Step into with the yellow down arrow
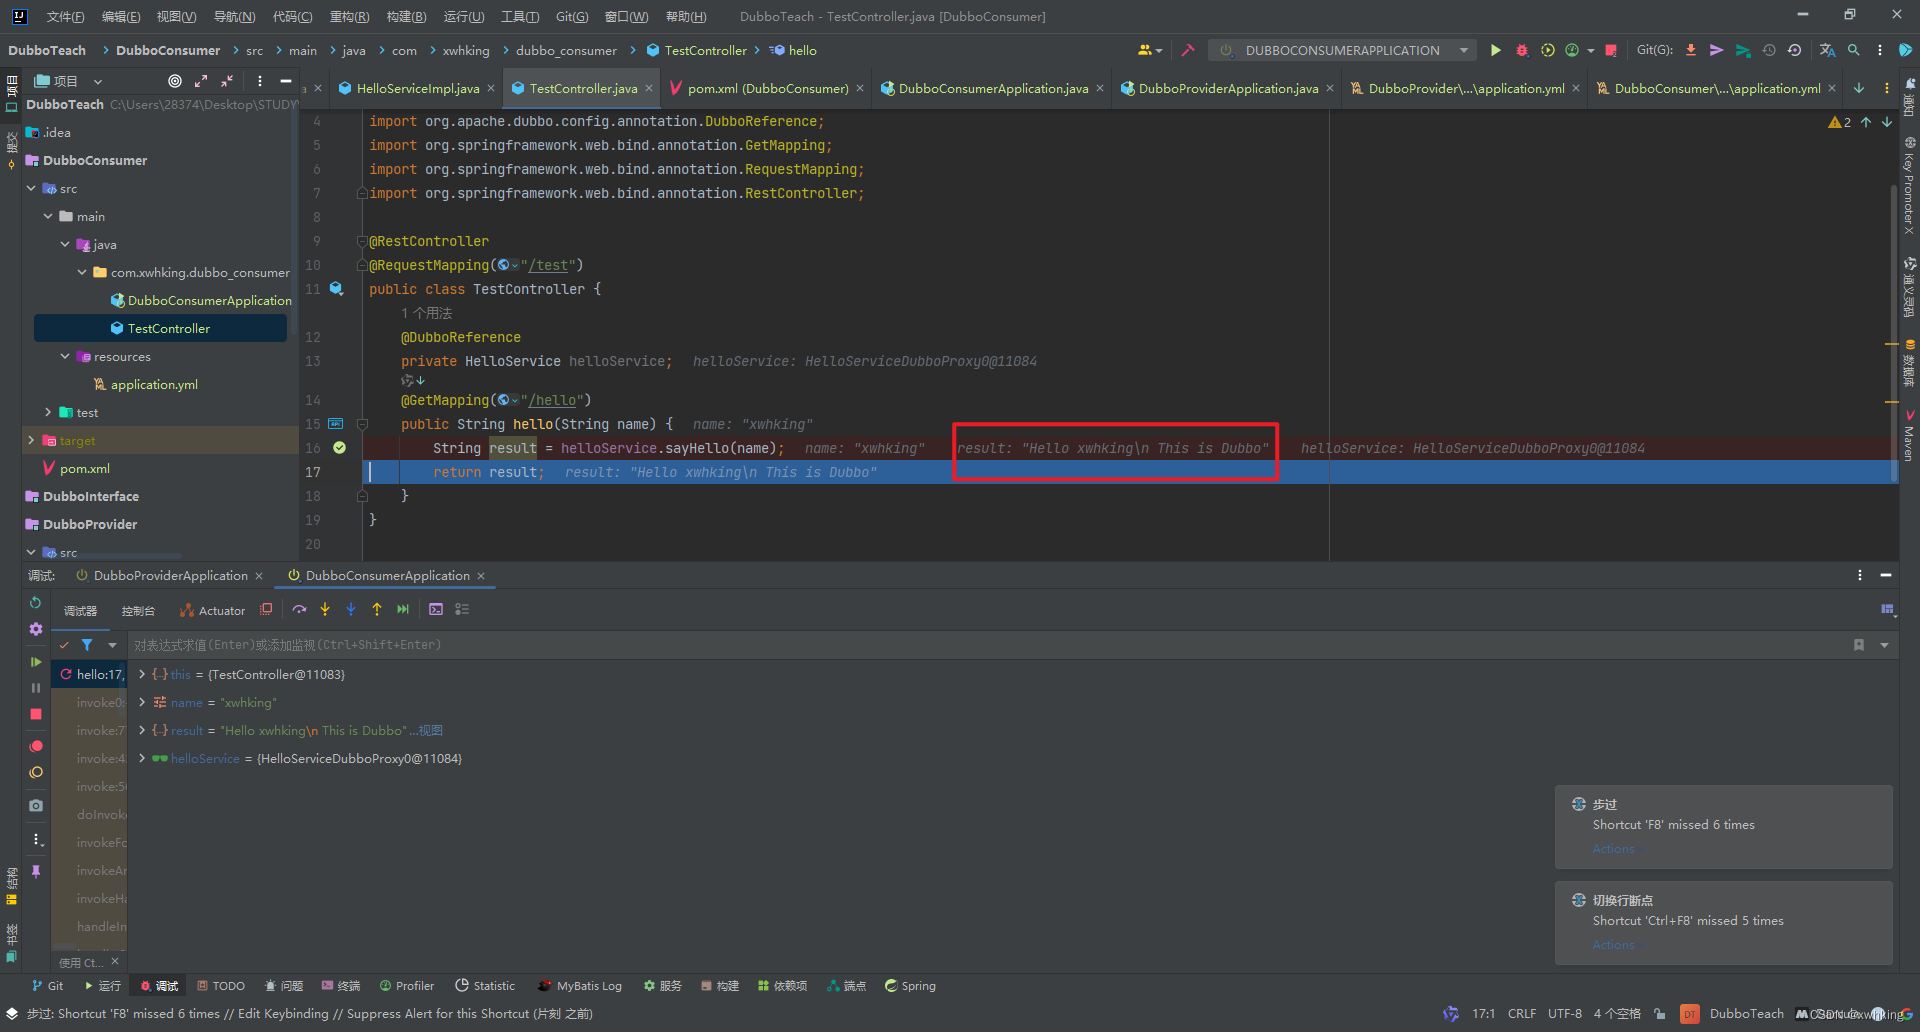1920x1032 pixels. point(325,609)
